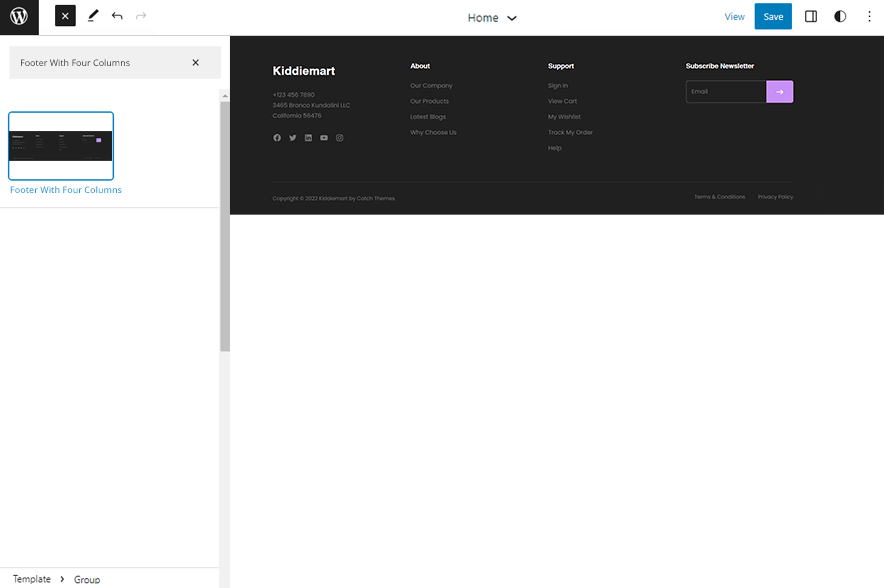The width and height of the screenshot is (884, 588).
Task: Select the Twitter social icon
Action: [x=292, y=137]
